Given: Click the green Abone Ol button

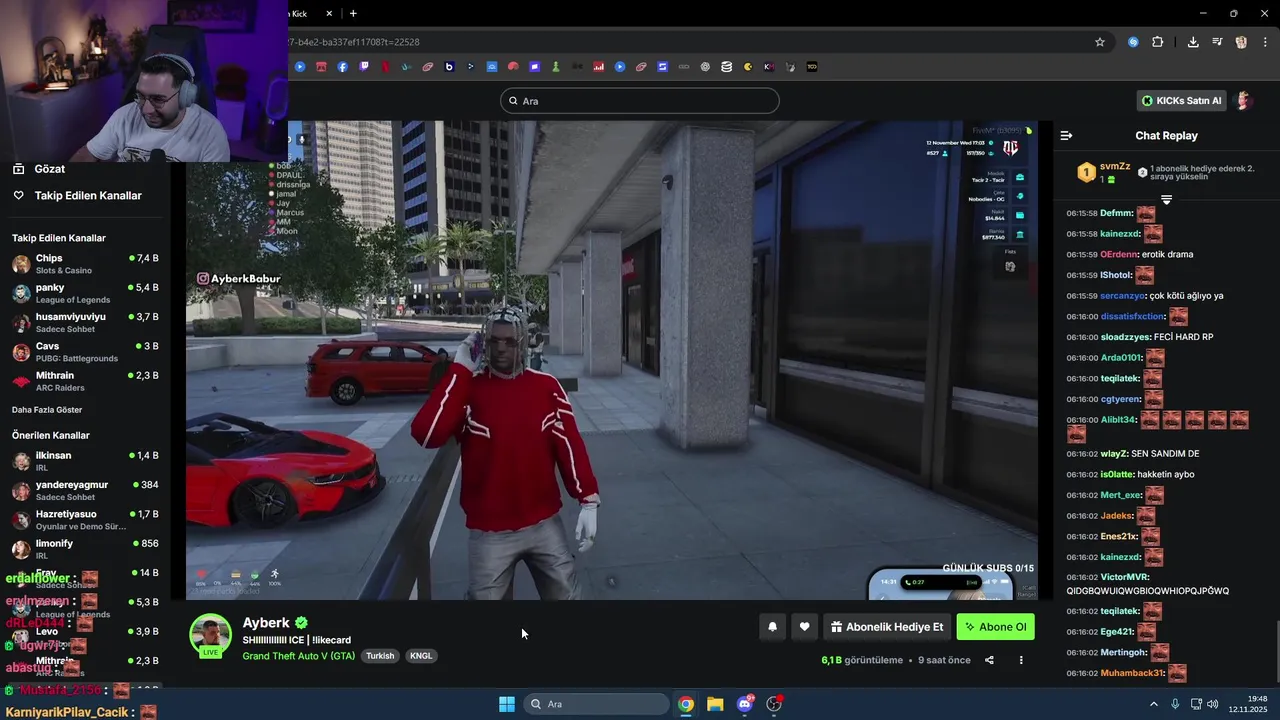Looking at the screenshot, I should click(x=996, y=627).
